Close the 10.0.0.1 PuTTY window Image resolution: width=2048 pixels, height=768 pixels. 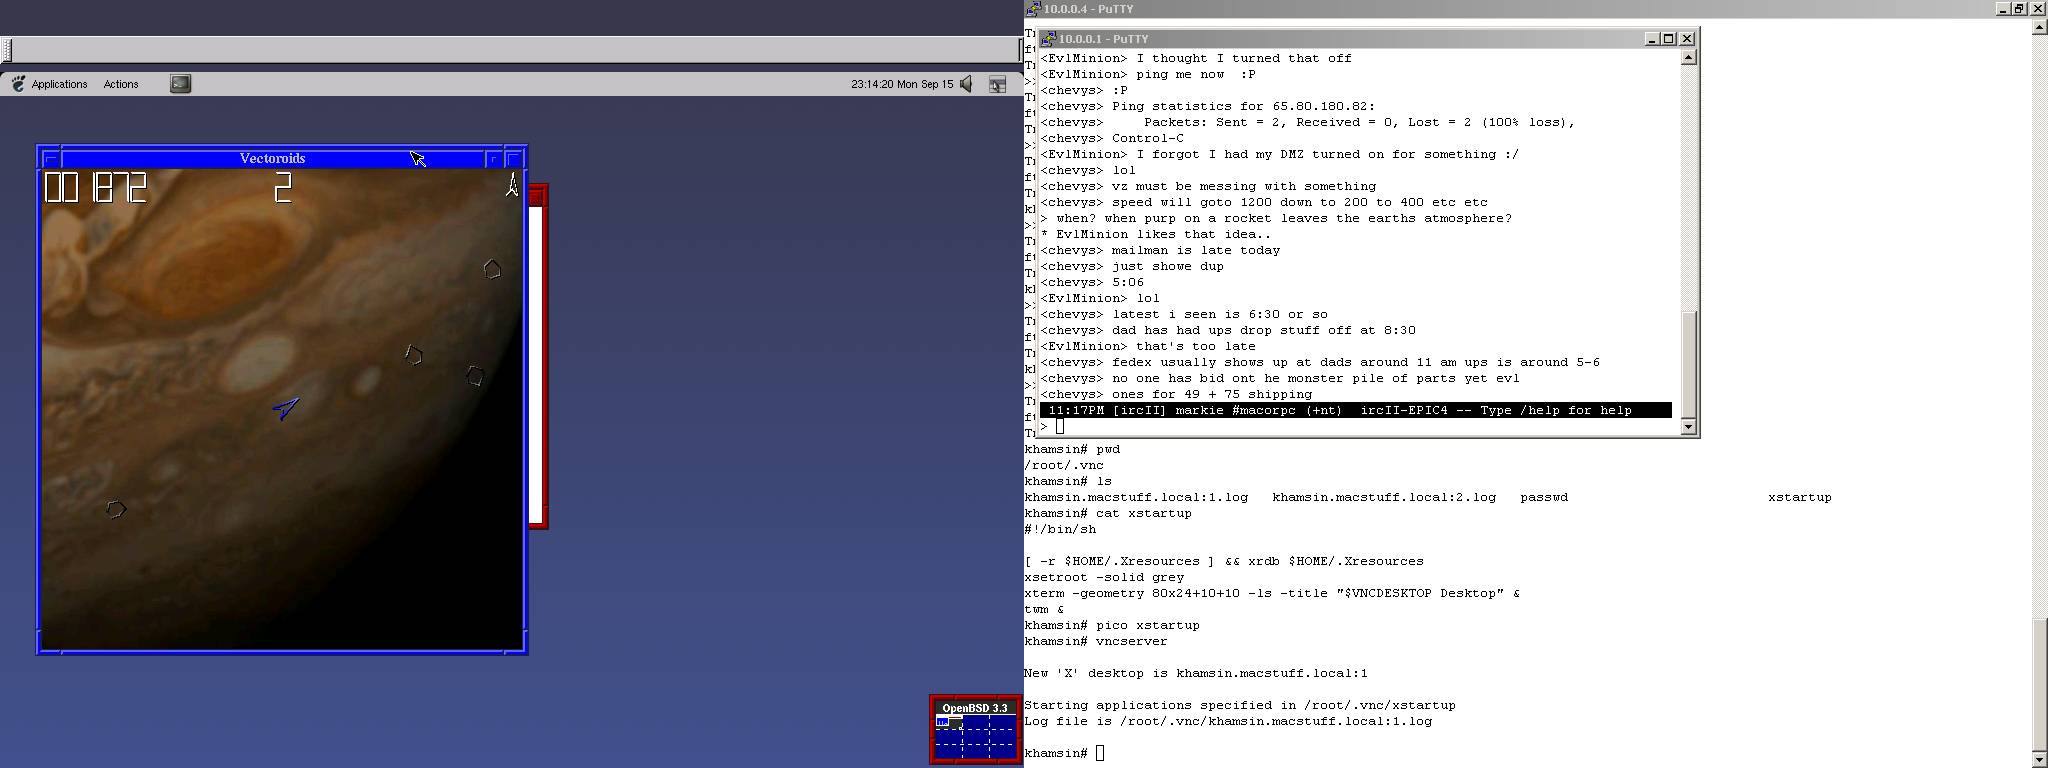(x=1687, y=39)
